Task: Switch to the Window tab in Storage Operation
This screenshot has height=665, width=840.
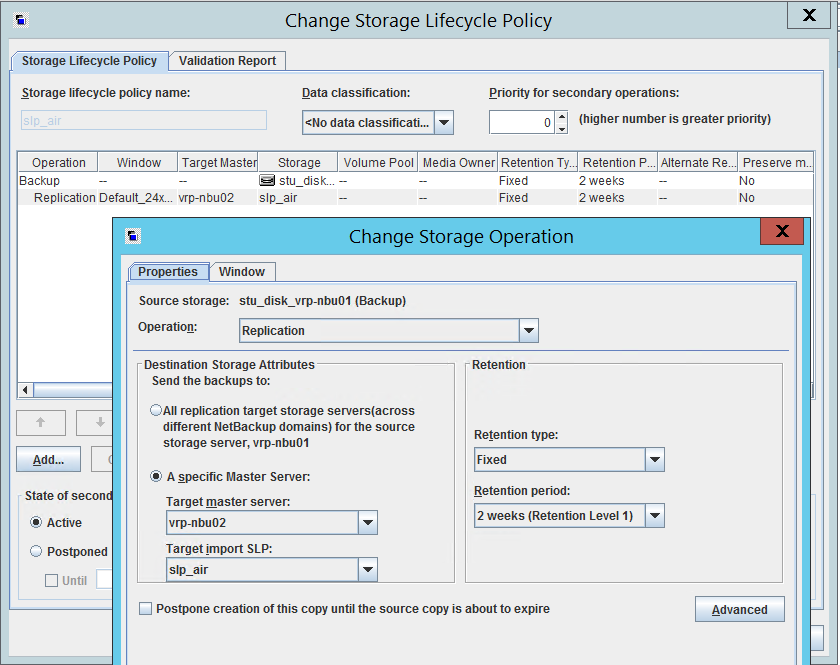Action: (x=242, y=272)
